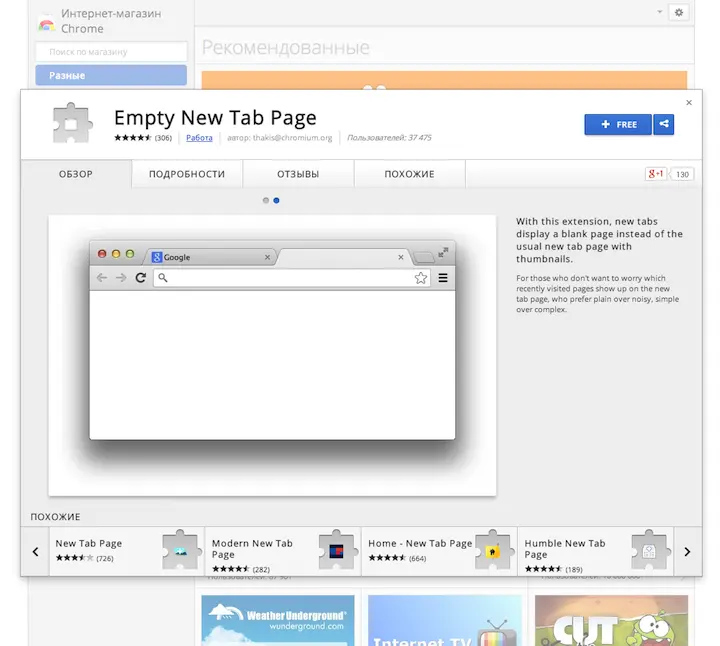This screenshot has height=646, width=720.
Task: Click the Google tab in screenshot browser
Action: pyautogui.click(x=210, y=257)
